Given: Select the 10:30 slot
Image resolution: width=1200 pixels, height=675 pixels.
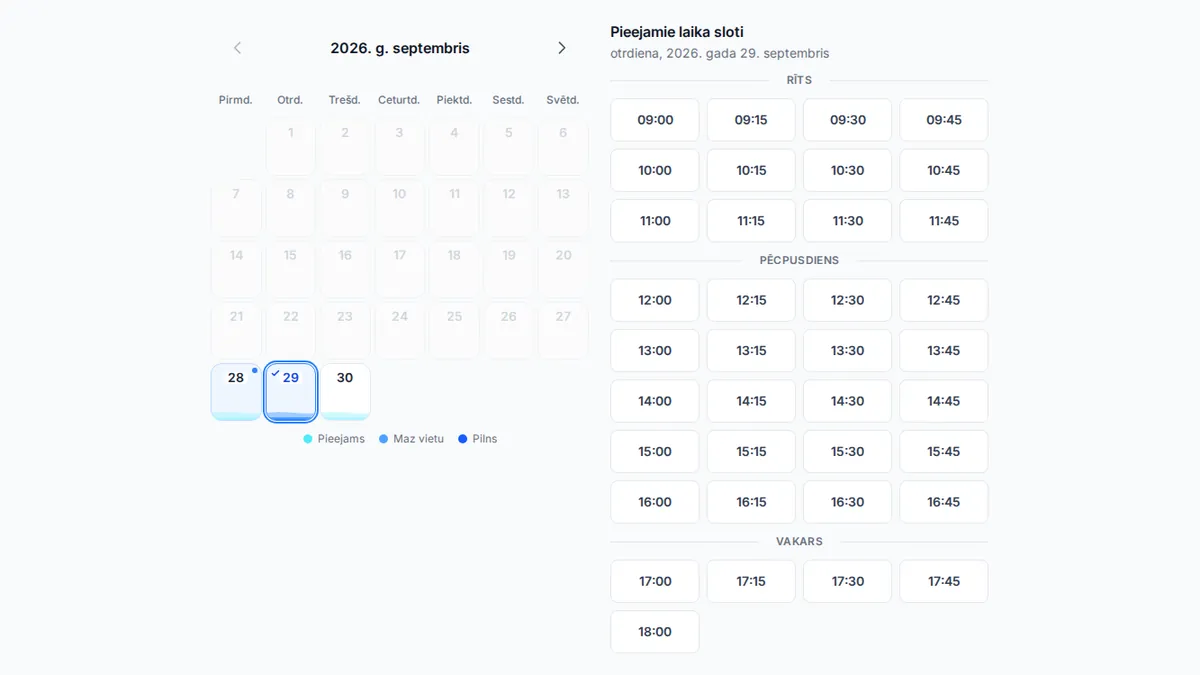Looking at the screenshot, I should [847, 170].
